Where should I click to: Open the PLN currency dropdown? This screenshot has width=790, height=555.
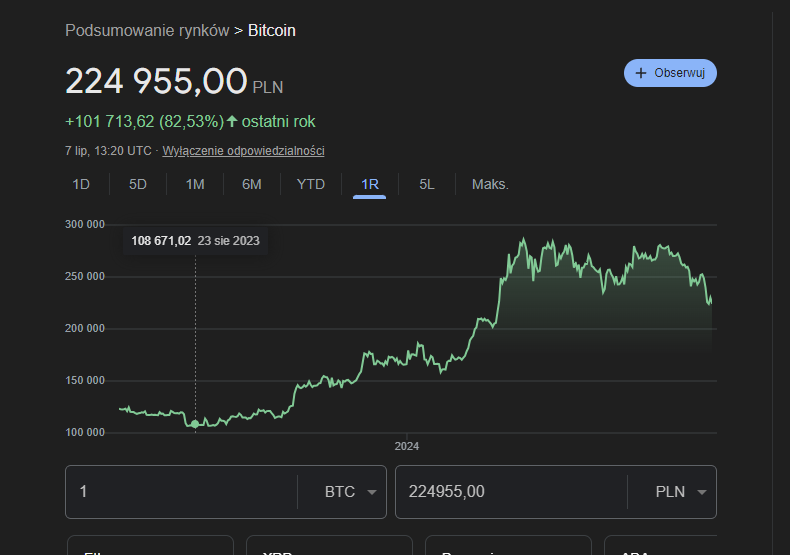click(x=681, y=492)
